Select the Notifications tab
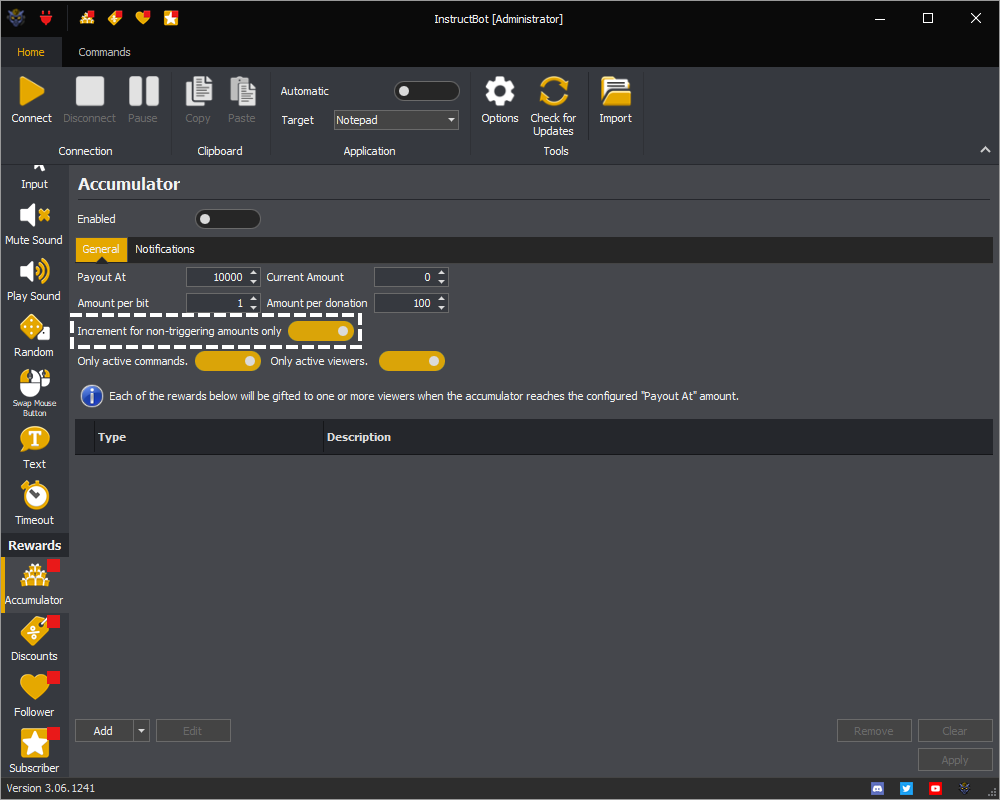The height and width of the screenshot is (800, 1000). pyautogui.click(x=165, y=249)
